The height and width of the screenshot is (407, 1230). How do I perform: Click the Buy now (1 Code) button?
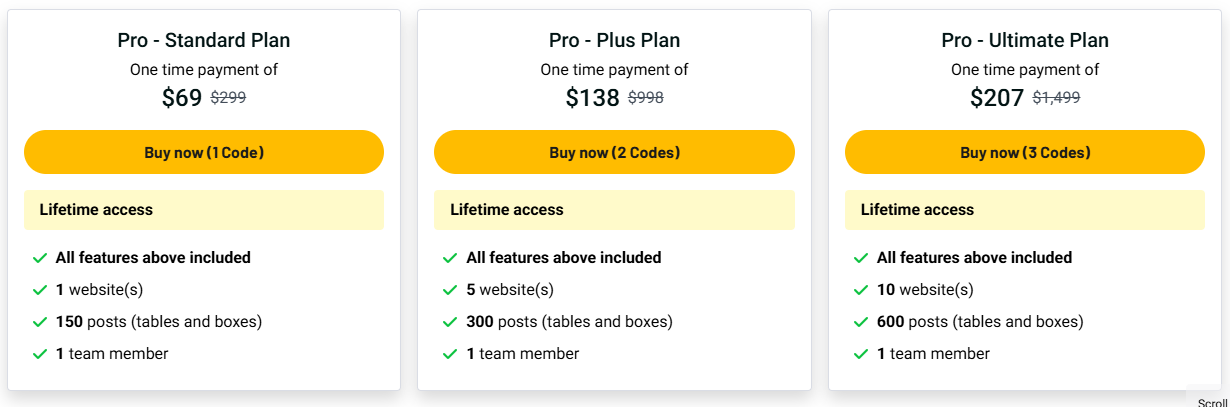click(x=204, y=152)
